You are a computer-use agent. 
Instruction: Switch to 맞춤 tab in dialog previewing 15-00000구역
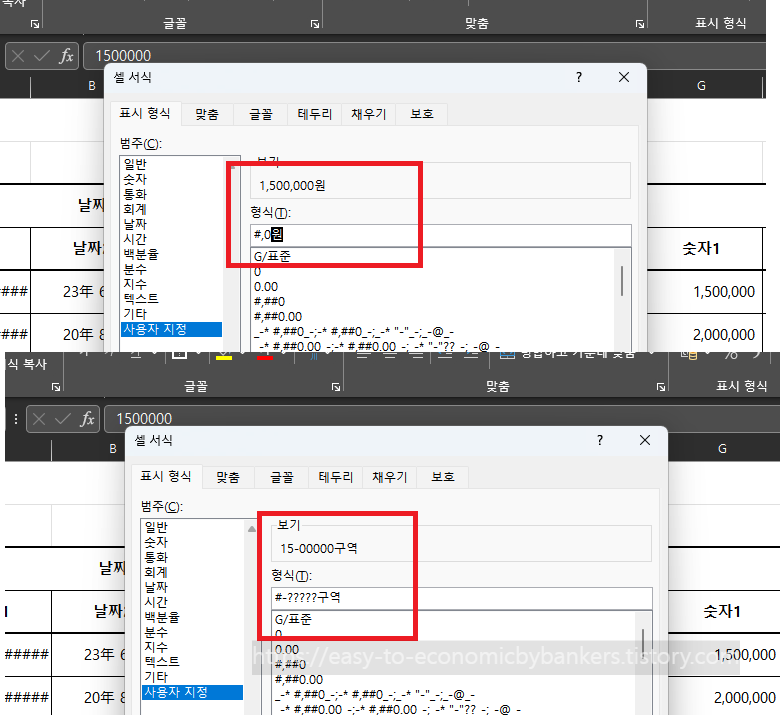(x=228, y=478)
